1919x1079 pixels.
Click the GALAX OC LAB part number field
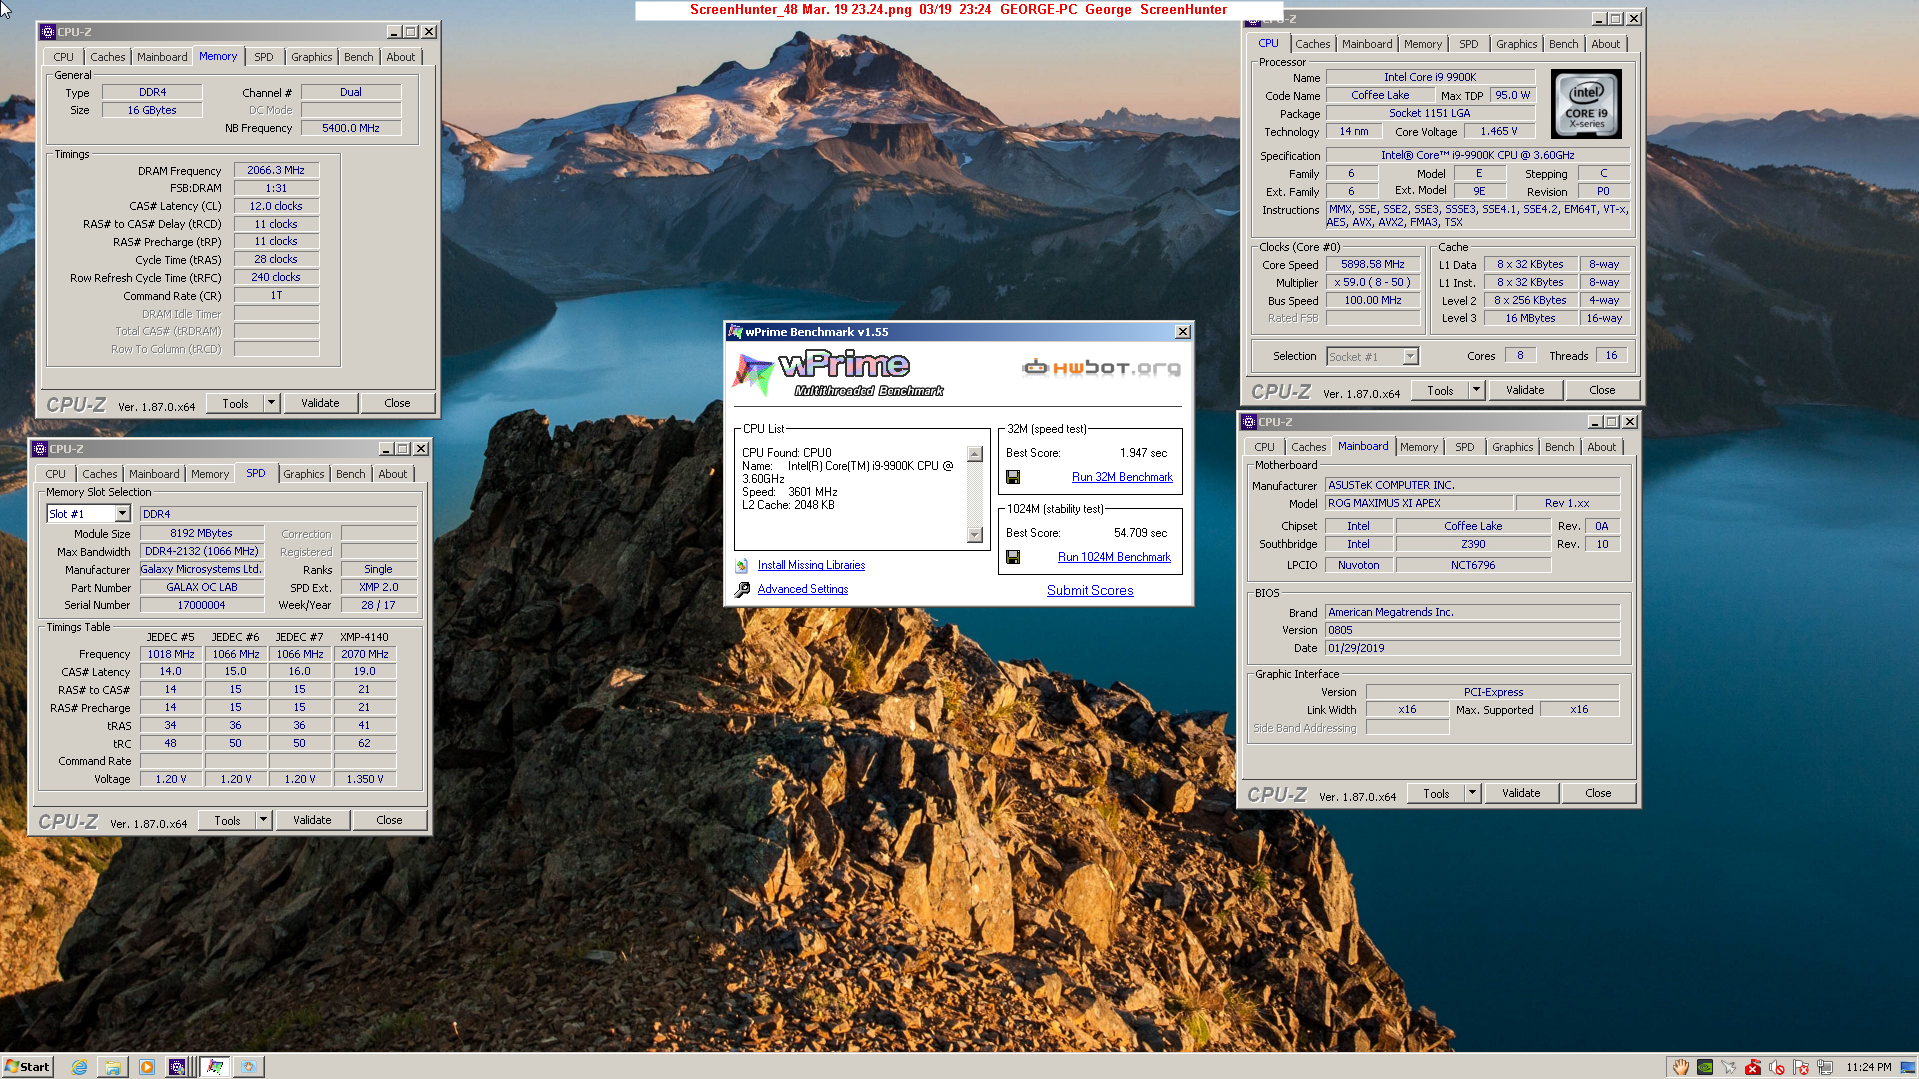pyautogui.click(x=202, y=588)
